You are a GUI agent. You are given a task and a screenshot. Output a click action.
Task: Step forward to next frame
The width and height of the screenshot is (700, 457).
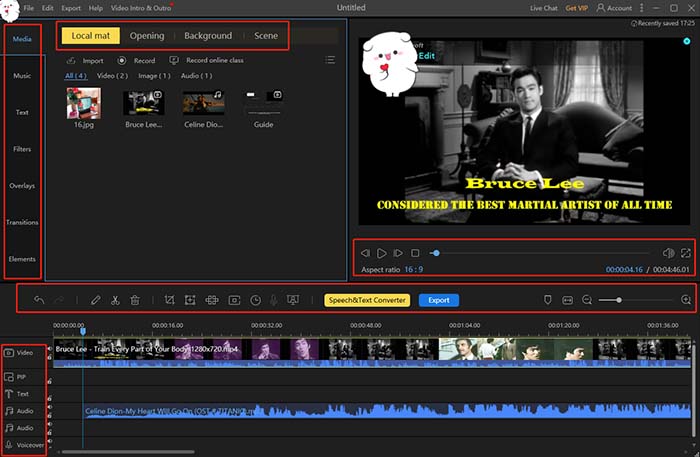pos(398,253)
